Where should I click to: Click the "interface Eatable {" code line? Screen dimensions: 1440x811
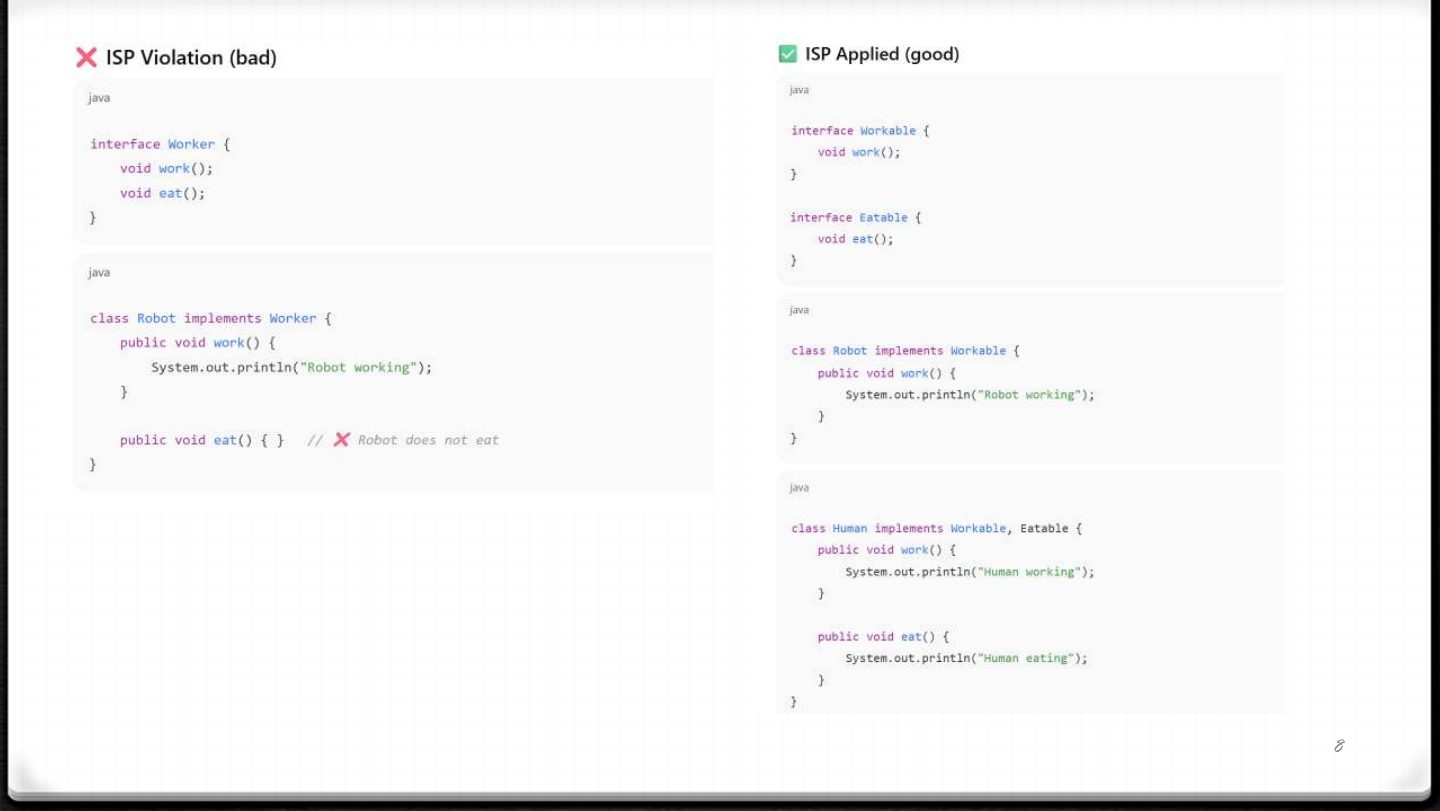point(855,217)
